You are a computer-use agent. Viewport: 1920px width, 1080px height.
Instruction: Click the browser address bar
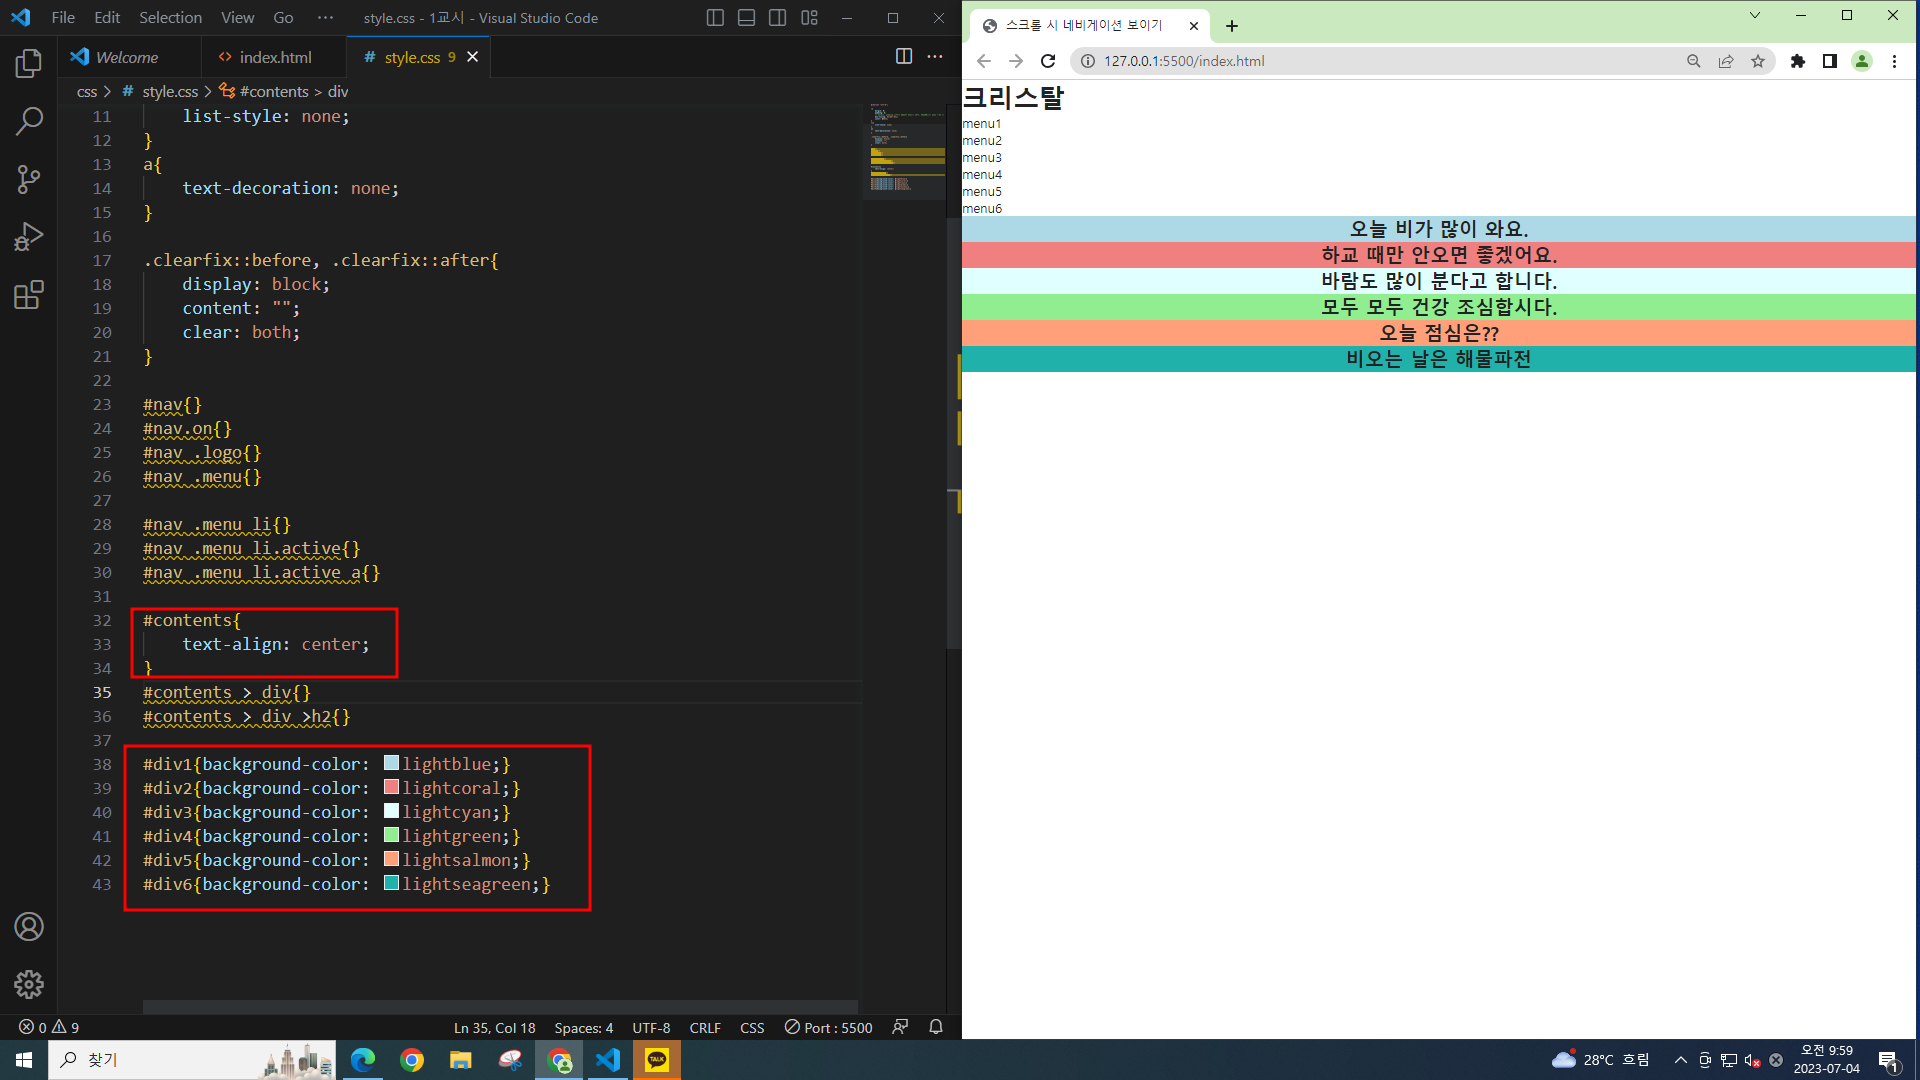[x=1380, y=61]
